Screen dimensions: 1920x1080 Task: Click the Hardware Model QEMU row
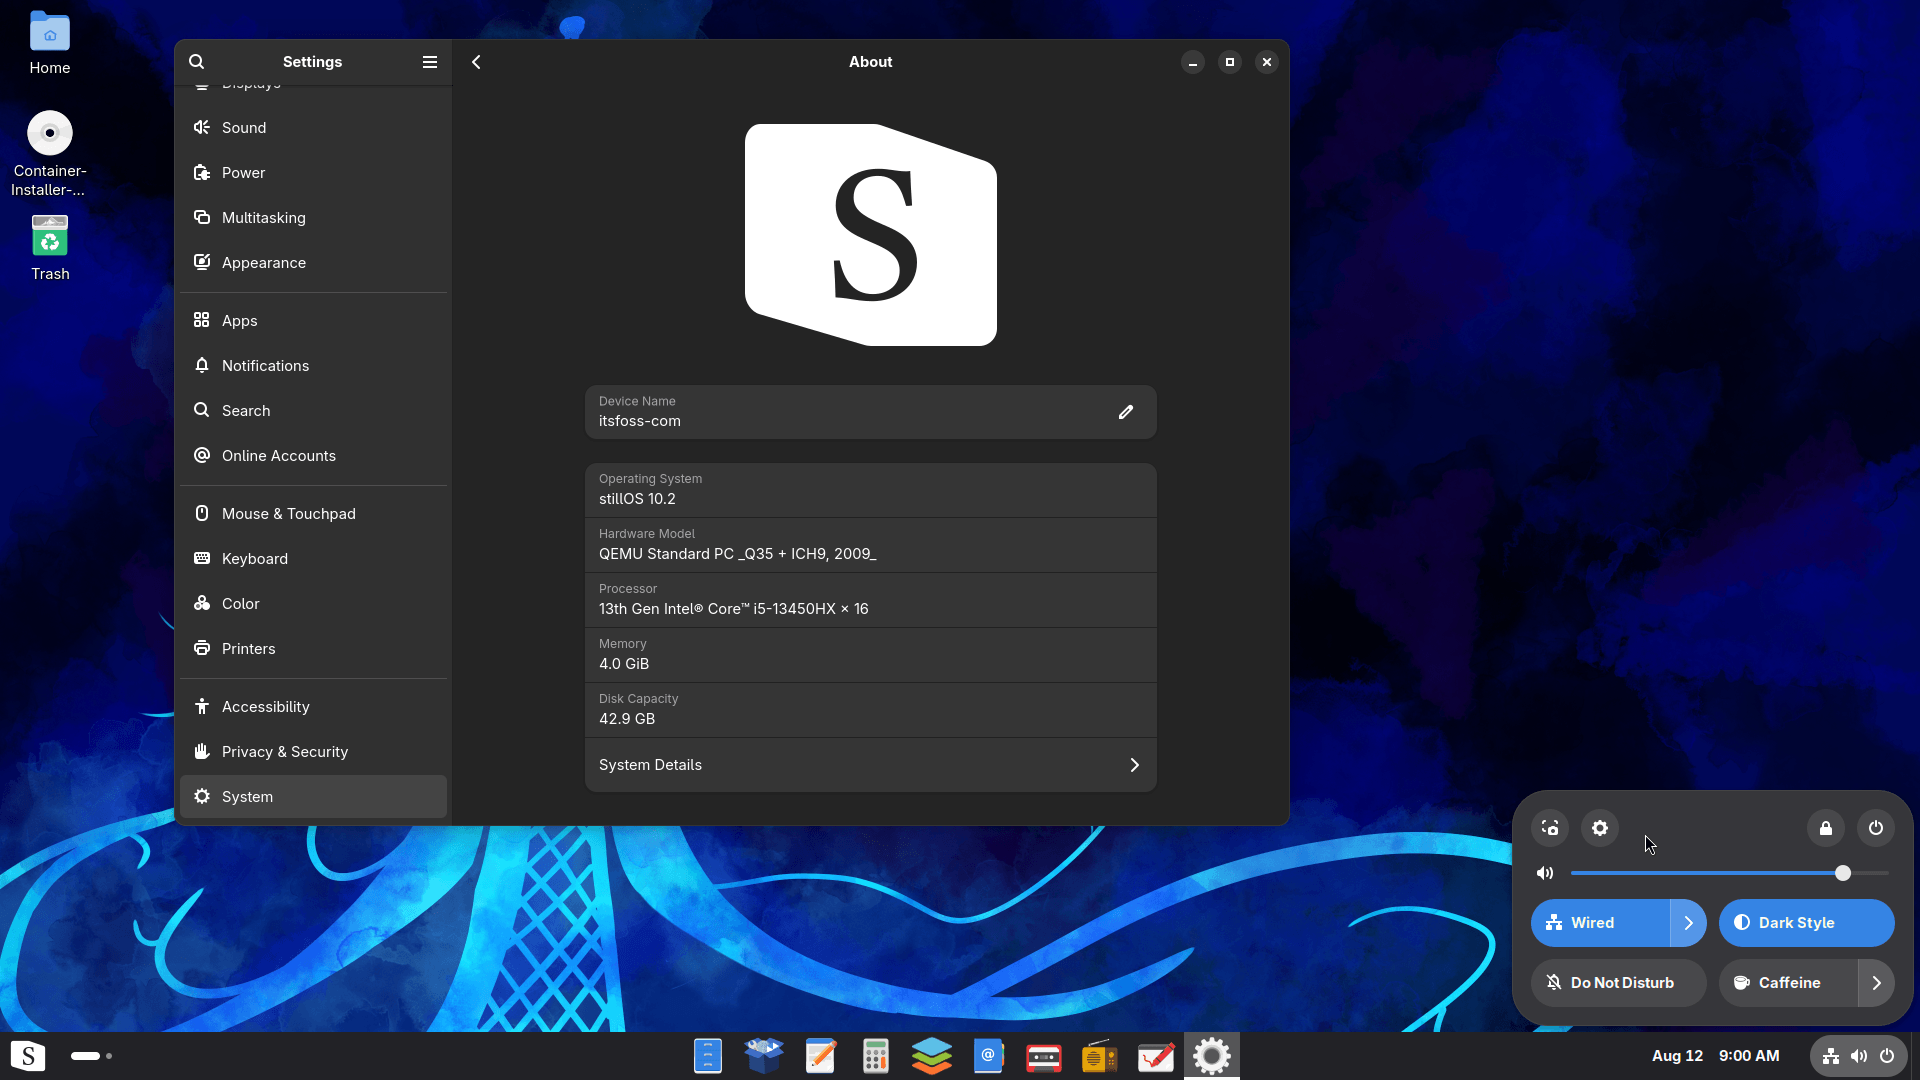pos(870,545)
